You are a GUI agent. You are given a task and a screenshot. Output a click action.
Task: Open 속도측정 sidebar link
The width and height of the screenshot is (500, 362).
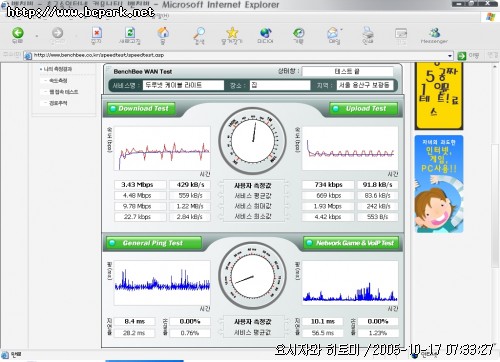coord(58,80)
